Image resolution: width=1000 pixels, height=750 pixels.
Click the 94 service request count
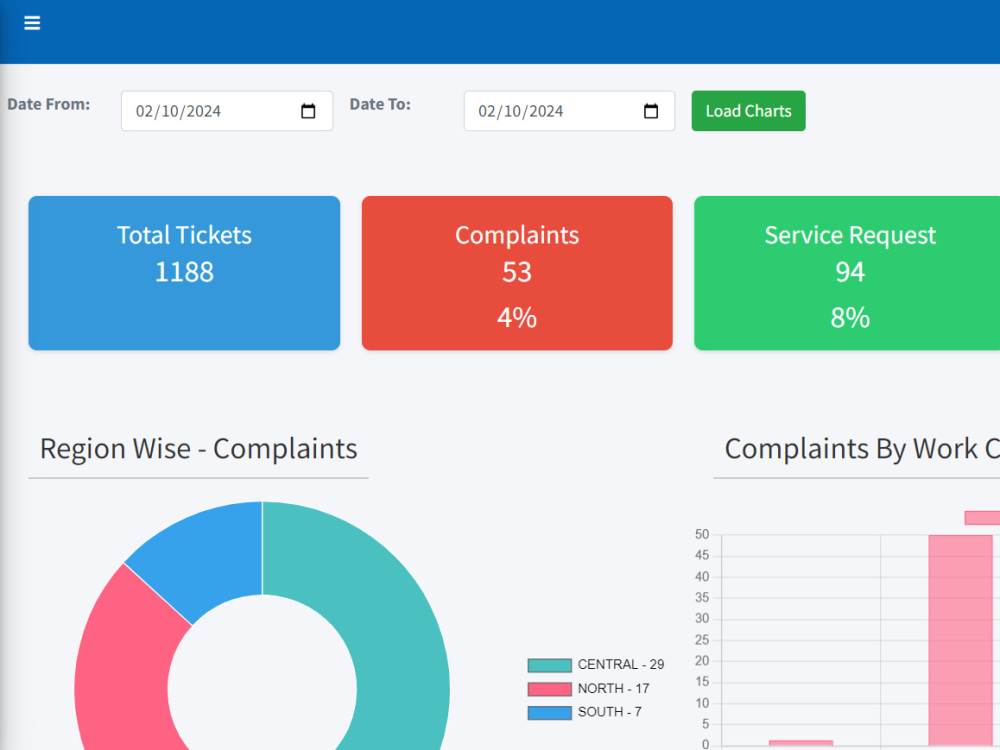click(x=850, y=272)
